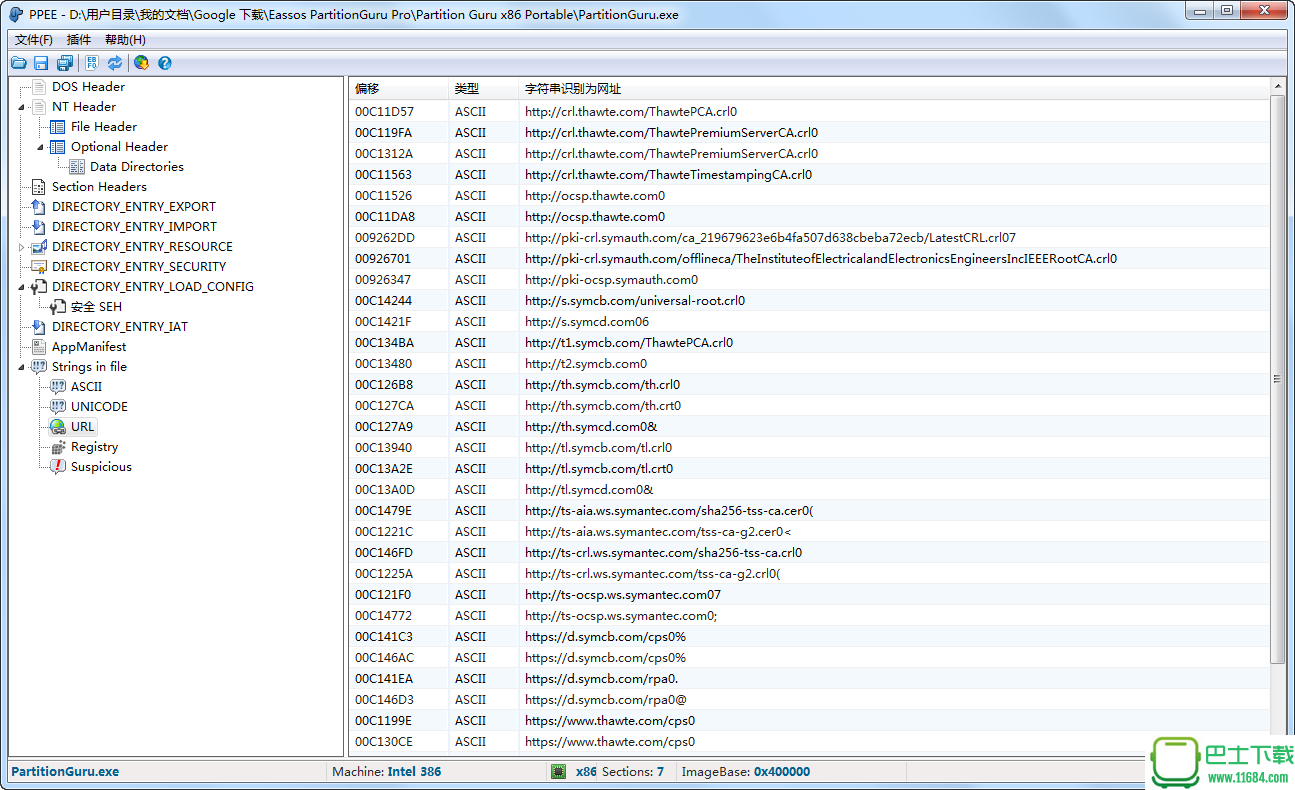Viewport: 1295px width, 790px height.
Task: Expand the DIRECTORY_ENTRY_RESOURCE node
Action: tap(22, 247)
